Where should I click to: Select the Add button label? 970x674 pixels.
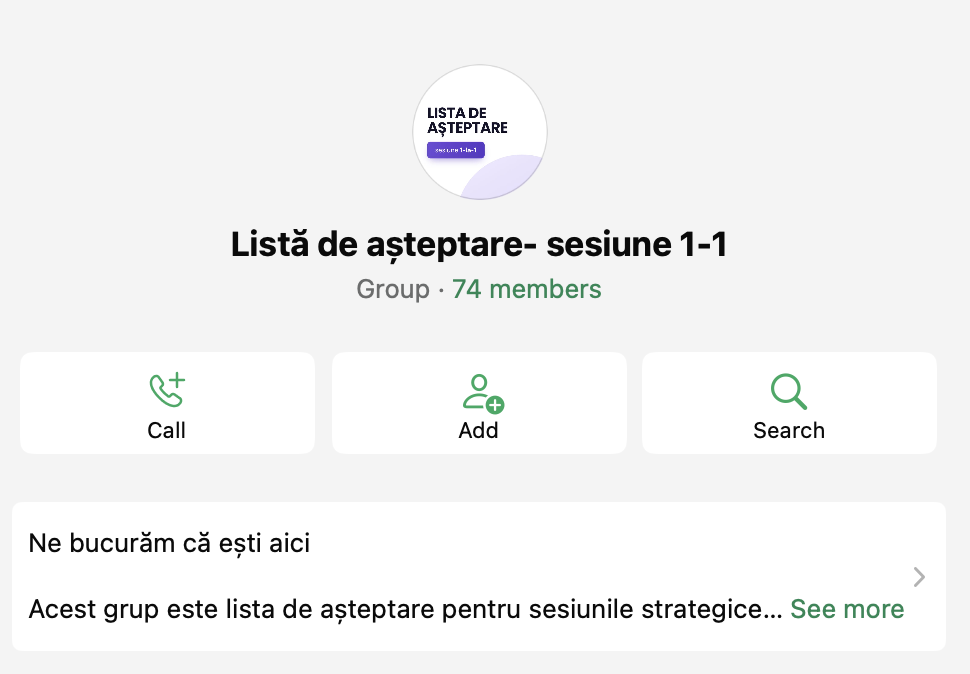coord(478,430)
